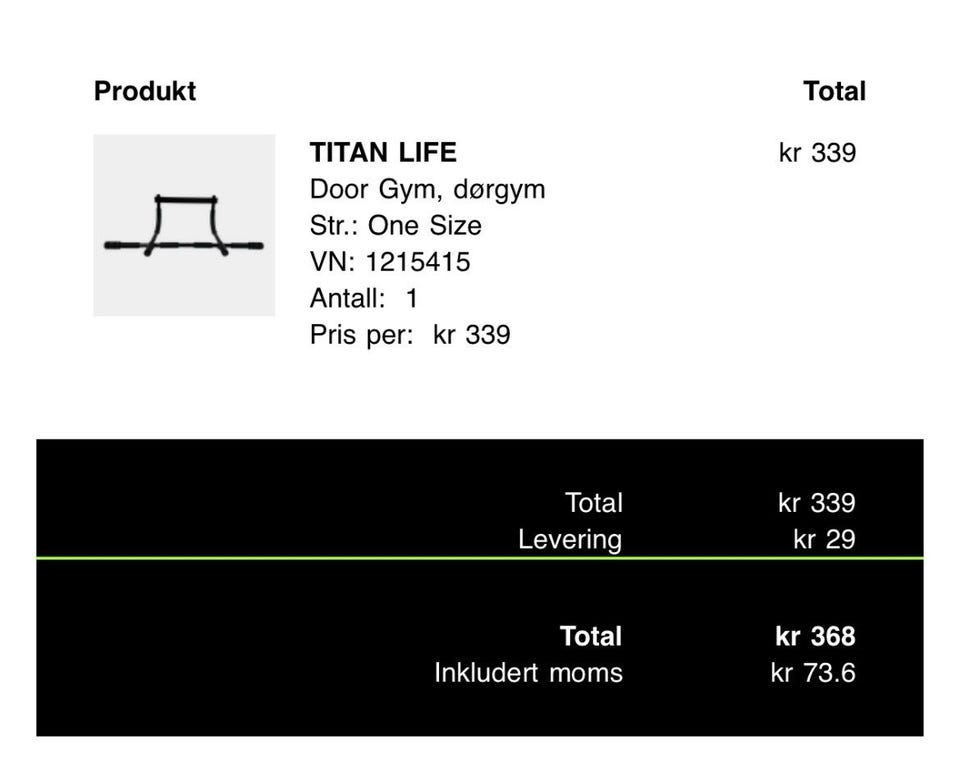The width and height of the screenshot is (960, 776).
Task: Select the quantity value 1 beside Antall
Action: click(412, 298)
